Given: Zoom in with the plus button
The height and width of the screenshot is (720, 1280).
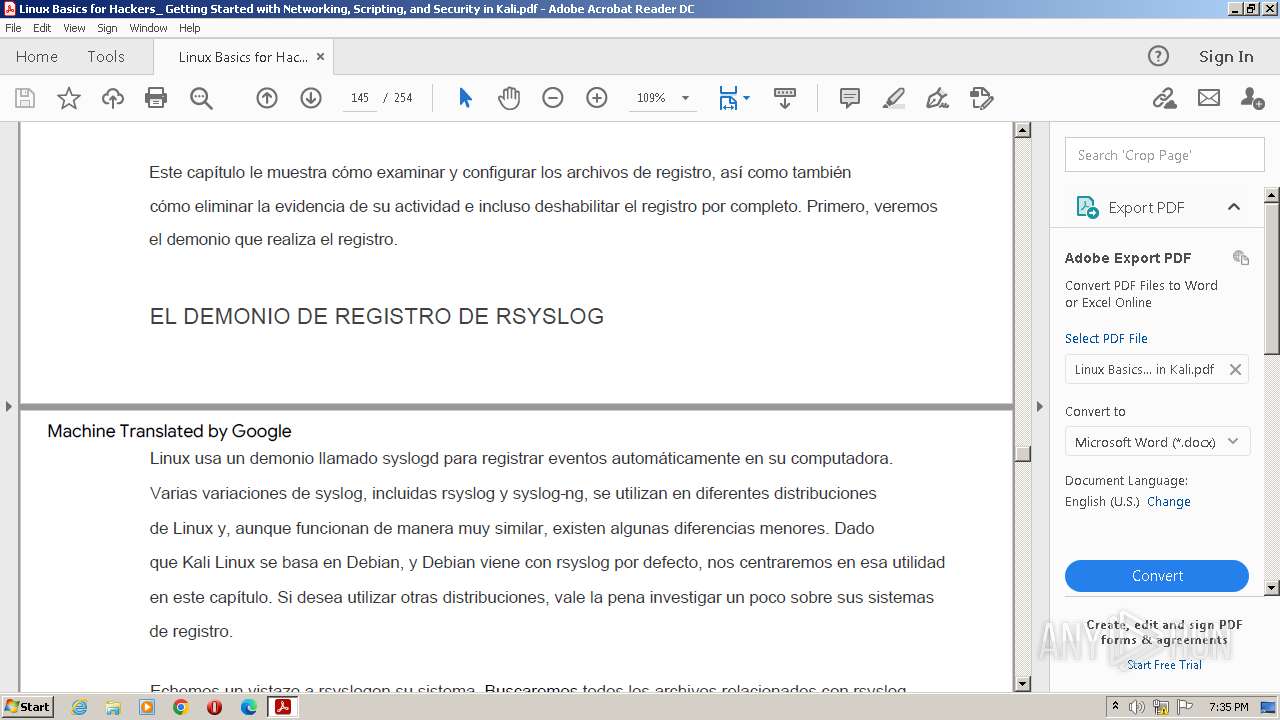Looking at the screenshot, I should (597, 98).
